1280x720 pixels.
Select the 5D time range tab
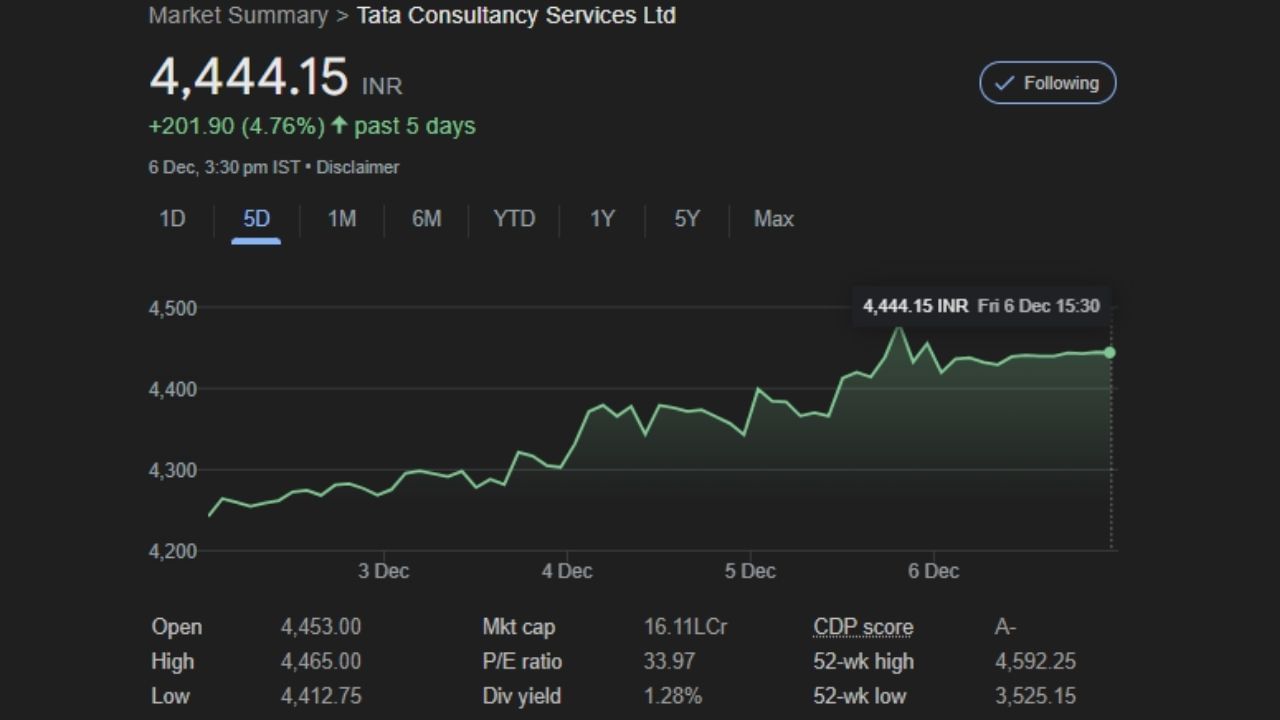pos(257,219)
